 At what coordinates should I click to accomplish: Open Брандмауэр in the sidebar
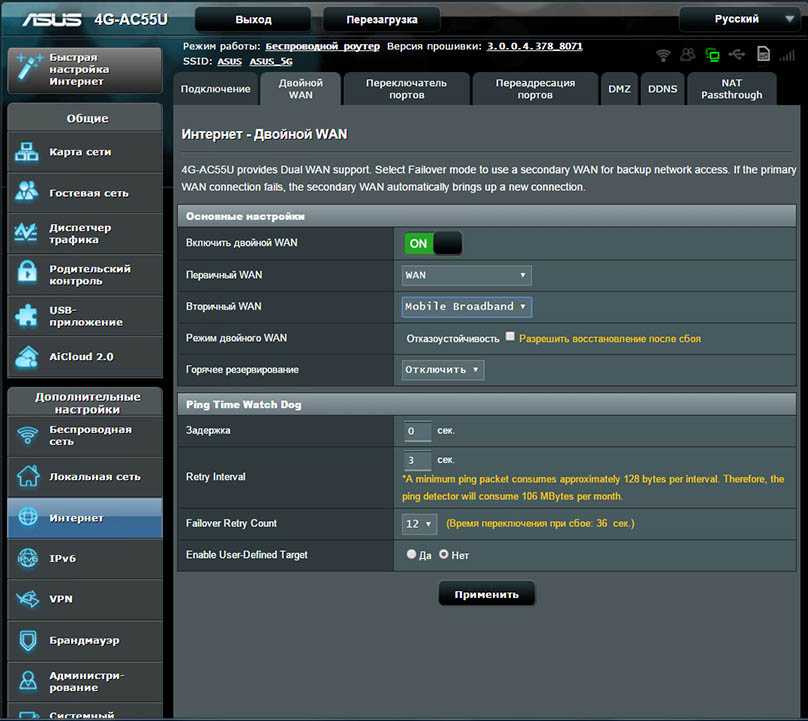click(x=86, y=640)
